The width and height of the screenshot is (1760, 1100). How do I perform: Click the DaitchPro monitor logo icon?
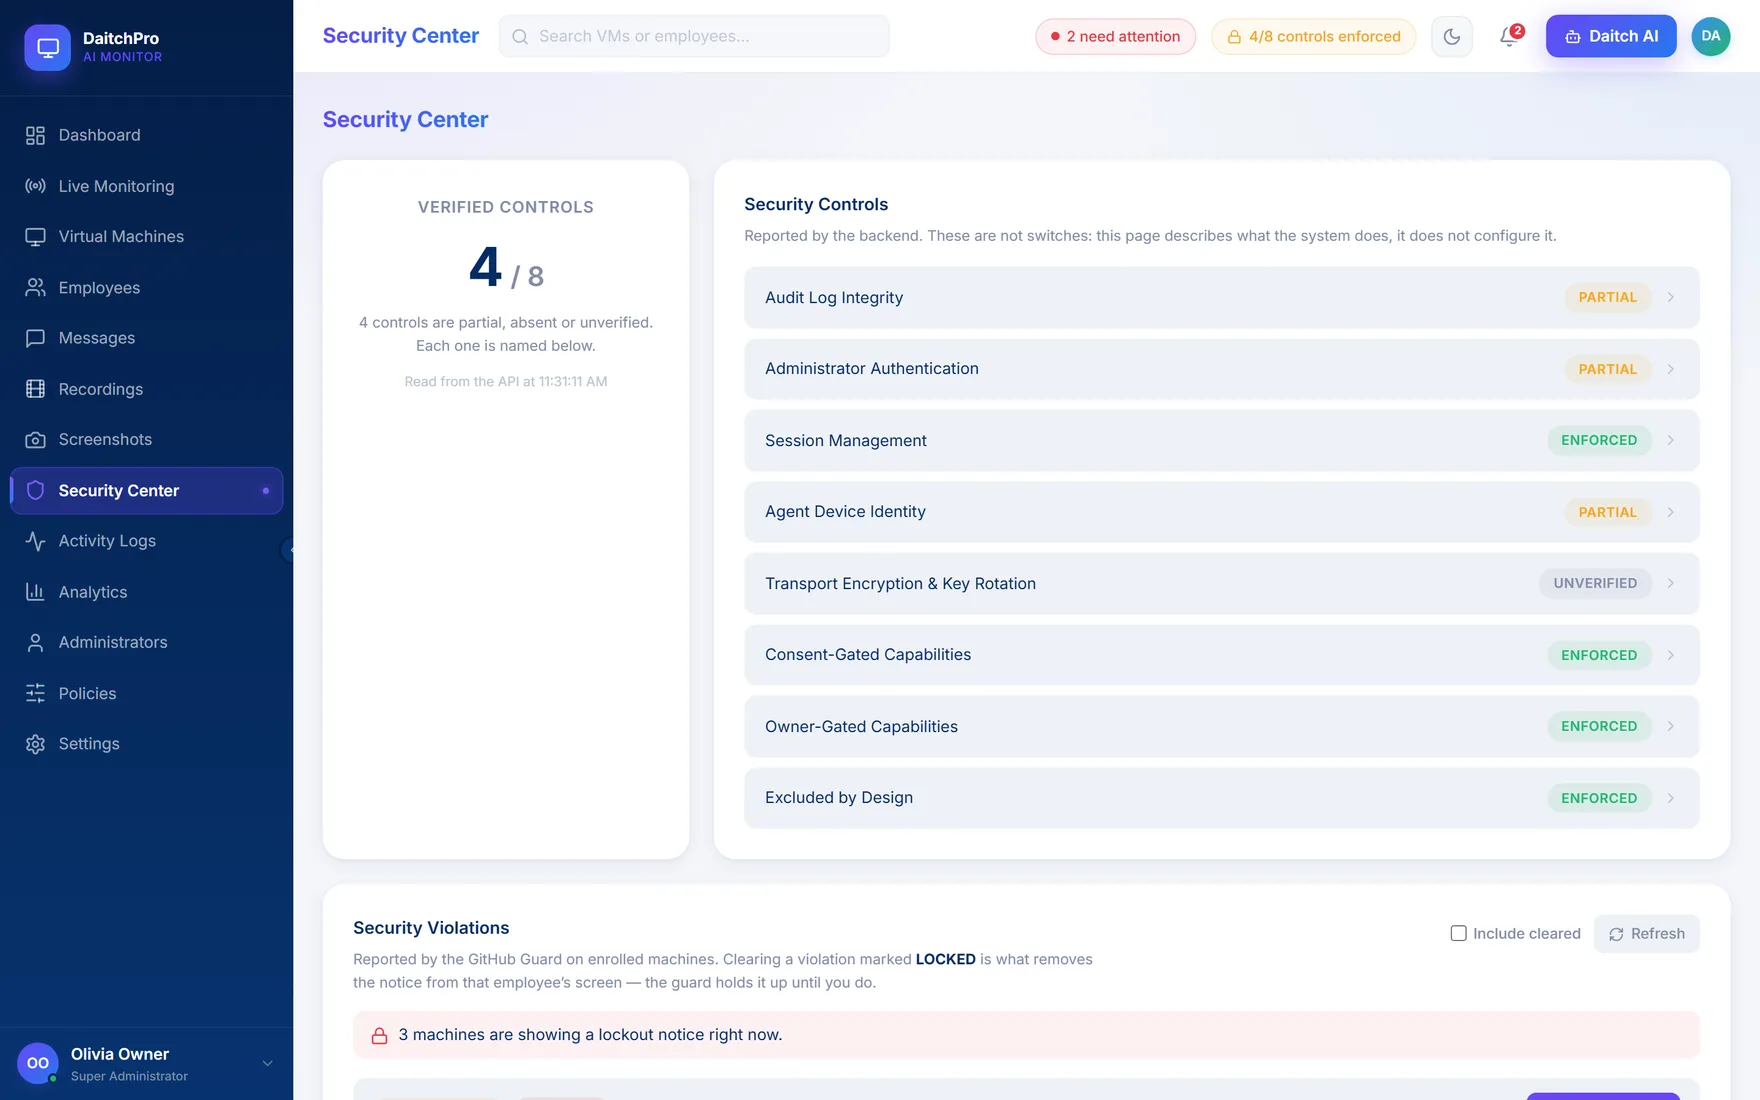click(47, 47)
